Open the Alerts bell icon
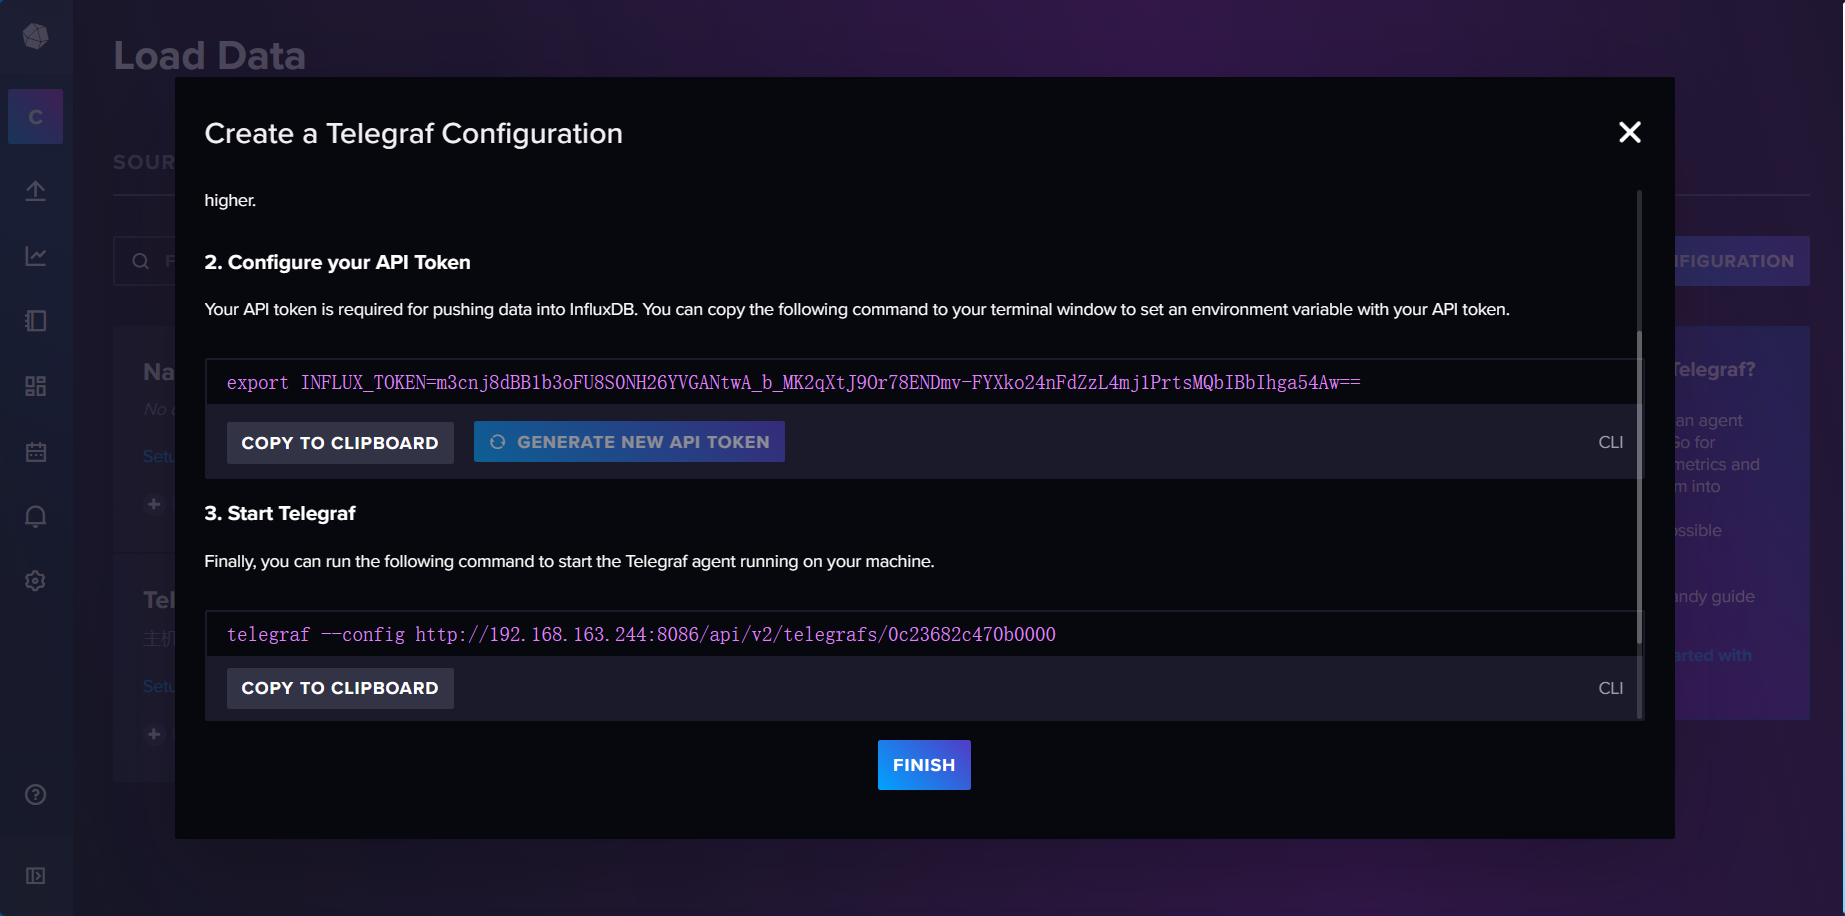This screenshot has height=916, width=1845. tap(35, 516)
